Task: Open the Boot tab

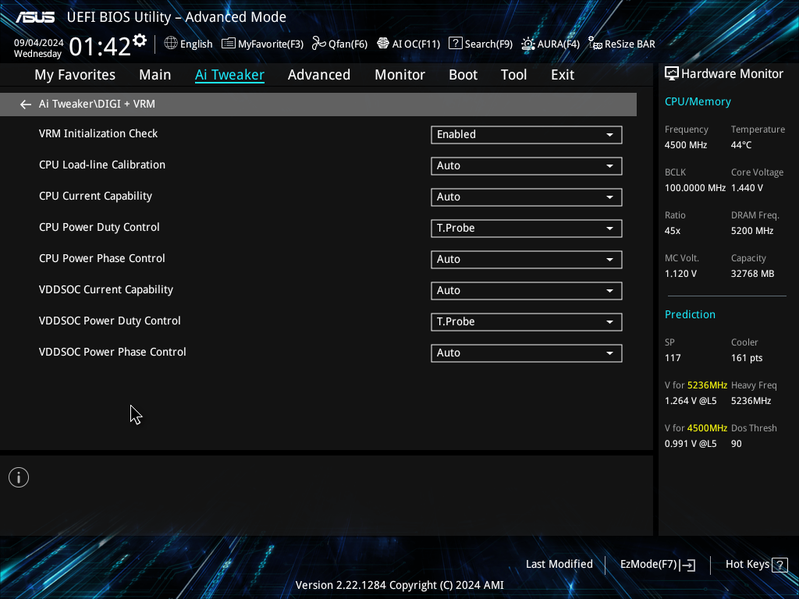Action: pyautogui.click(x=463, y=75)
